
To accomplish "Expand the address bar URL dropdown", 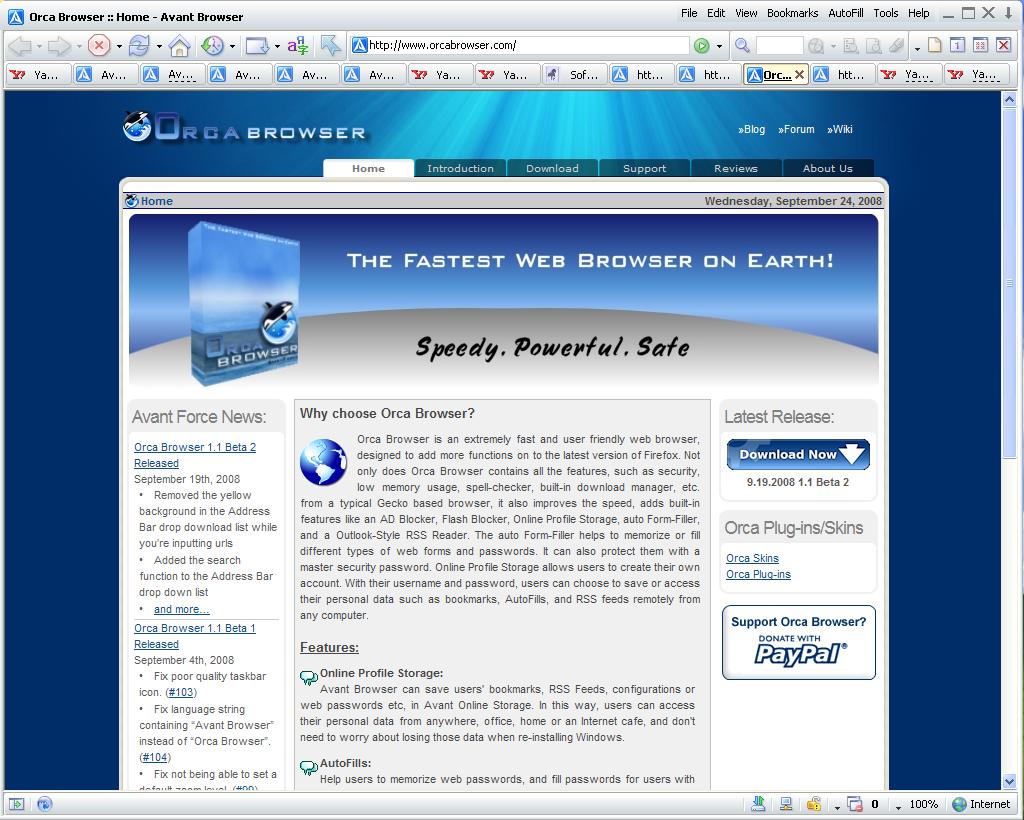I will (719, 46).
